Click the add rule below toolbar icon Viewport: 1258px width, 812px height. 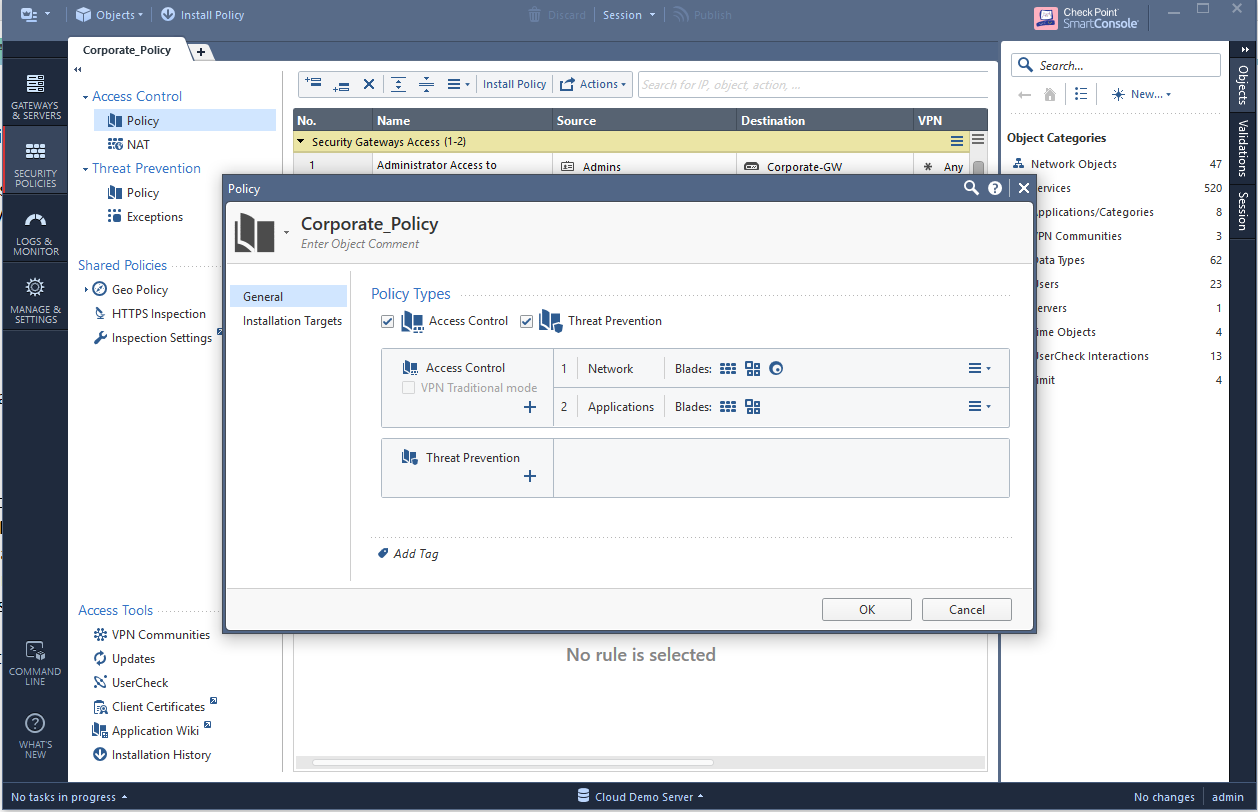point(341,84)
